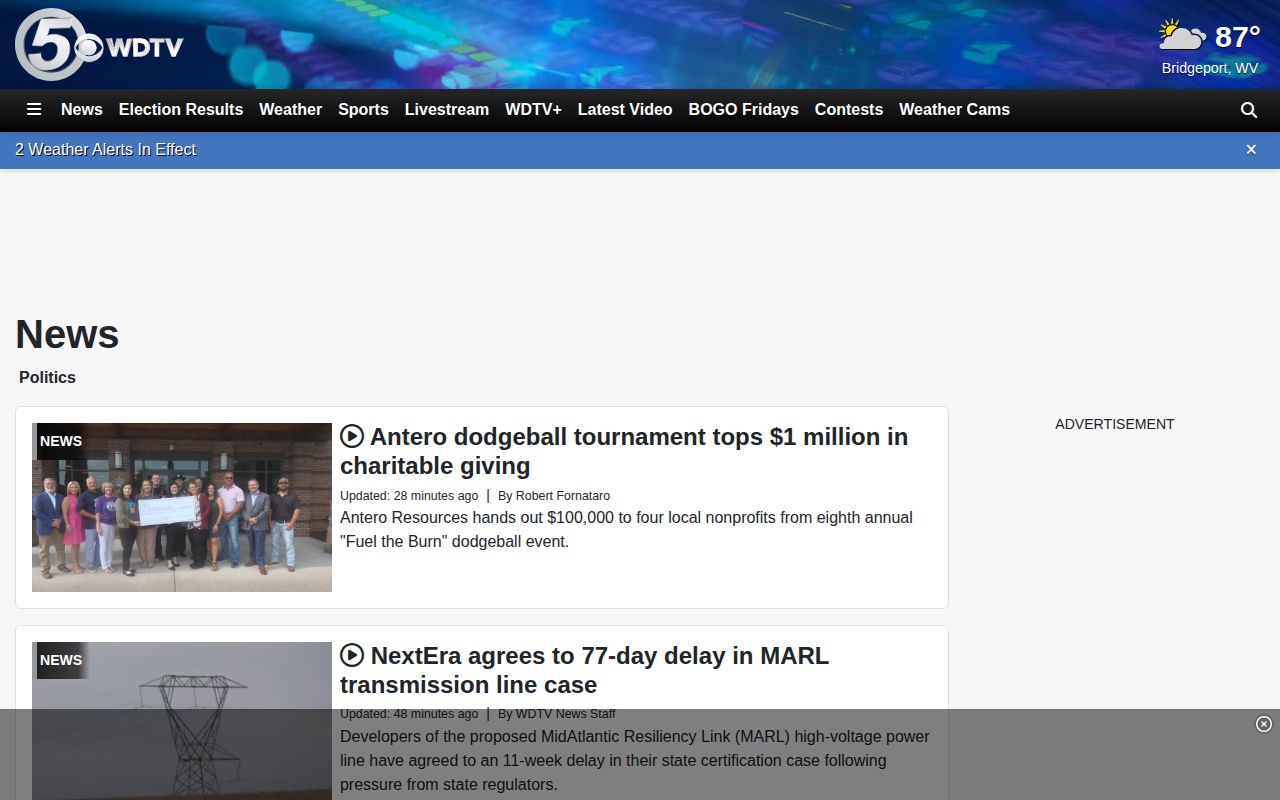Click the large News page heading
The height and width of the screenshot is (800, 1280).
tap(67, 335)
